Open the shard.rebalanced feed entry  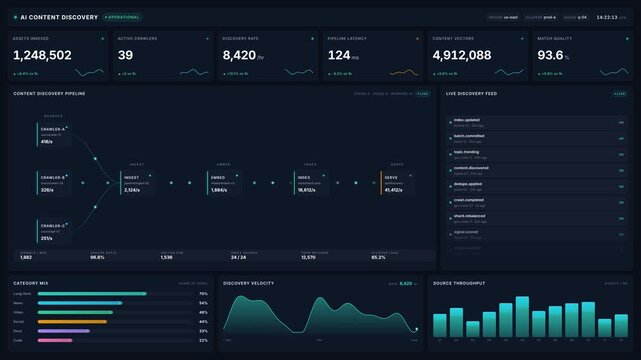point(537,219)
